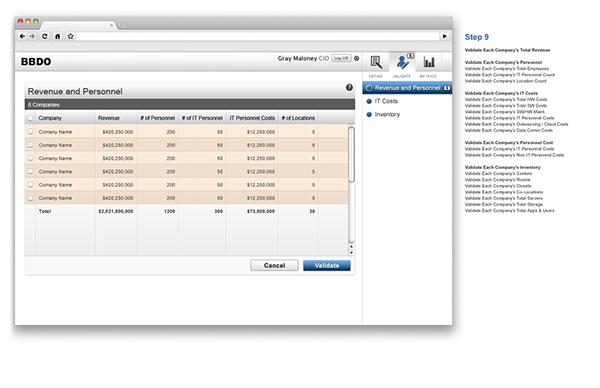
Task: Check the third Comany Name row checkbox
Action: click(x=30, y=158)
